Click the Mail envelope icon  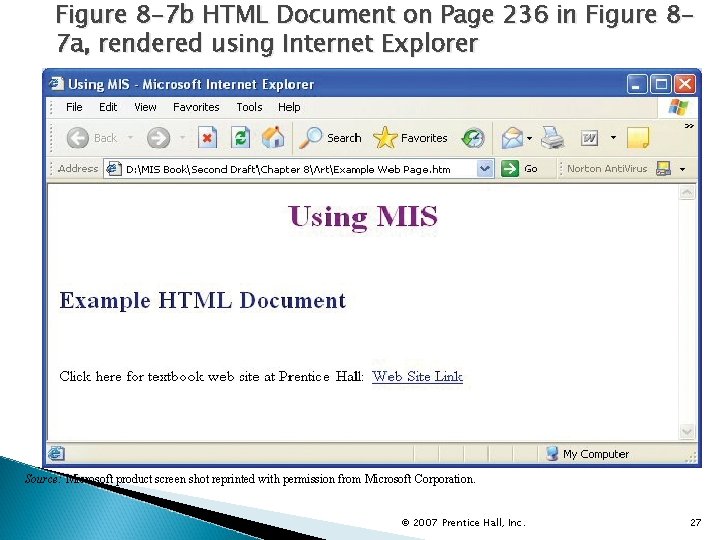coord(512,138)
